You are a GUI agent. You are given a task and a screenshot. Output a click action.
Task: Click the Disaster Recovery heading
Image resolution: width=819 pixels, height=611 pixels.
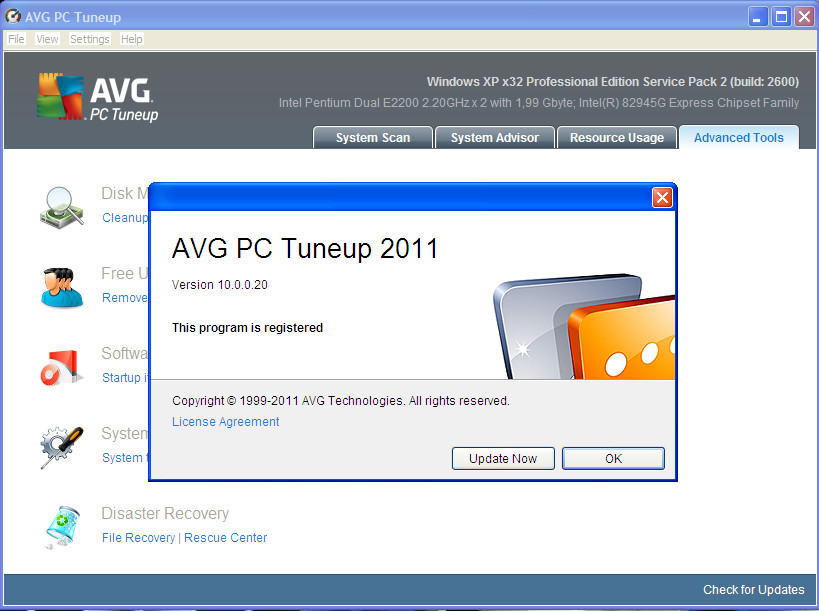[x=165, y=513]
